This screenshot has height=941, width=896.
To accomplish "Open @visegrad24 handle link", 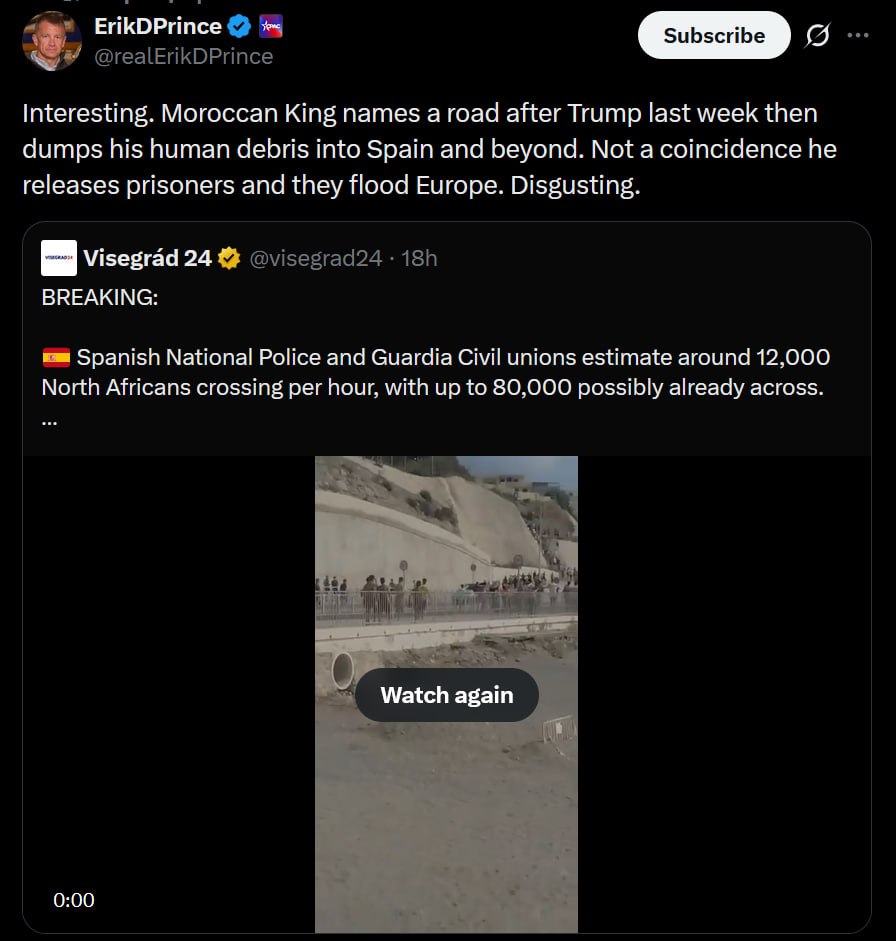I will pos(316,259).
